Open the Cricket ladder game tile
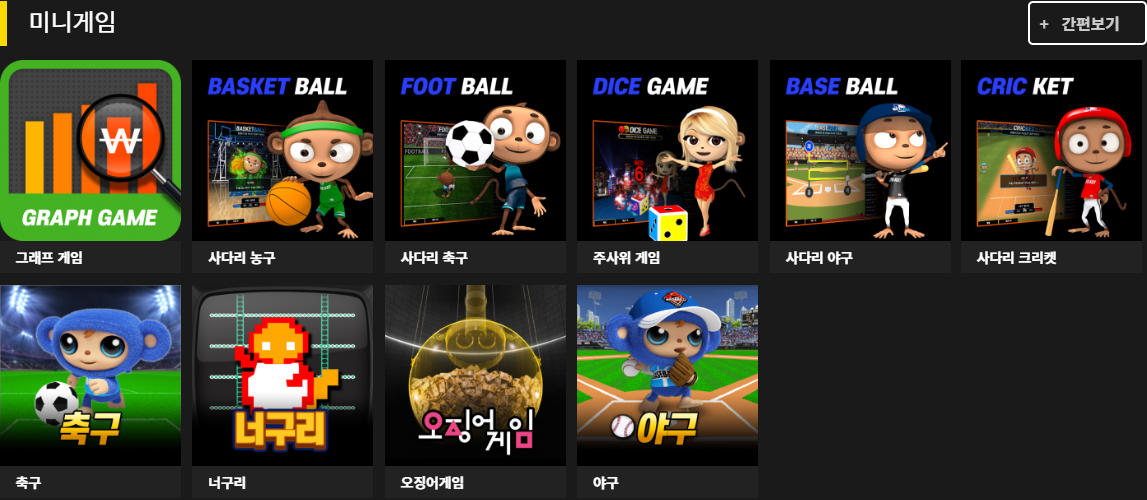 click(1052, 151)
